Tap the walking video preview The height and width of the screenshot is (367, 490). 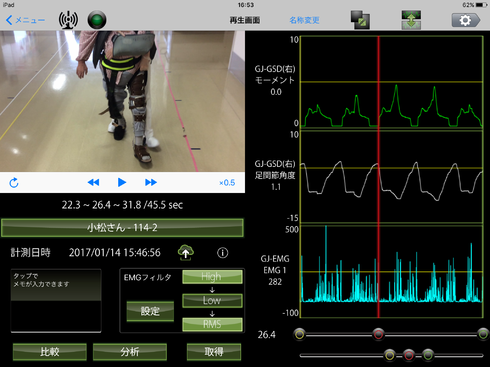(x=122, y=101)
